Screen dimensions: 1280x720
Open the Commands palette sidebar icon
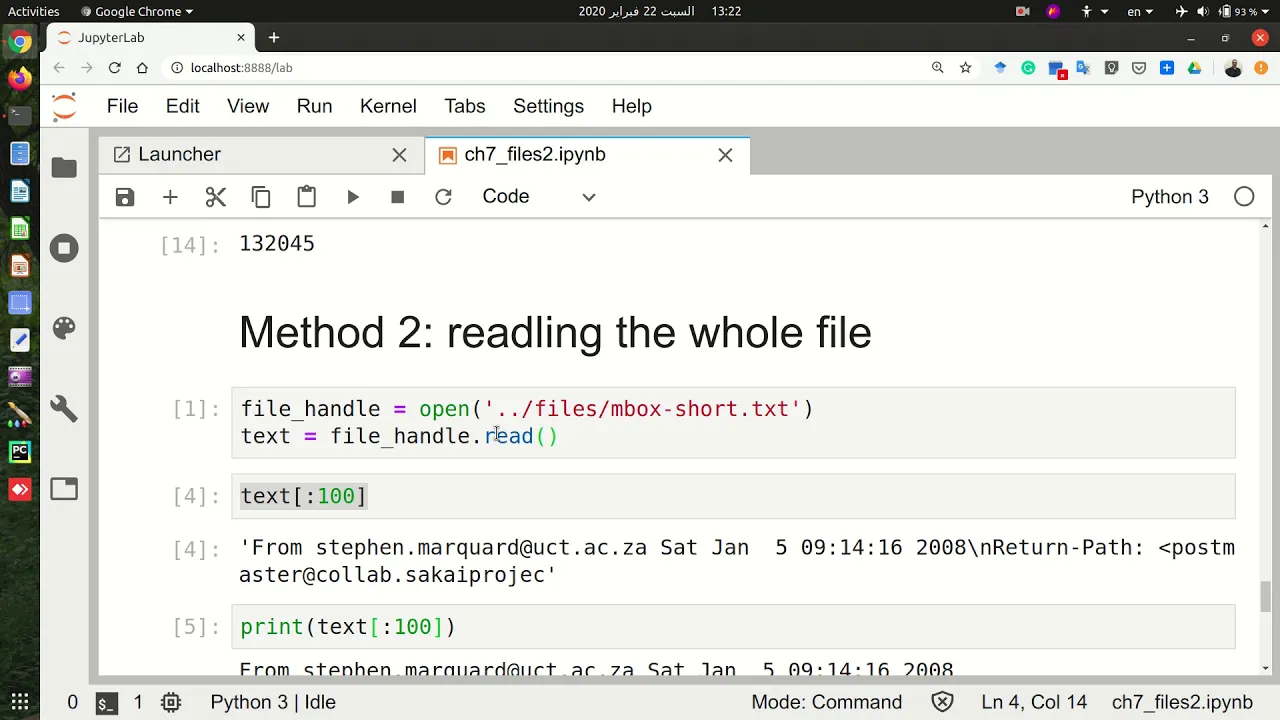pyautogui.click(x=64, y=329)
